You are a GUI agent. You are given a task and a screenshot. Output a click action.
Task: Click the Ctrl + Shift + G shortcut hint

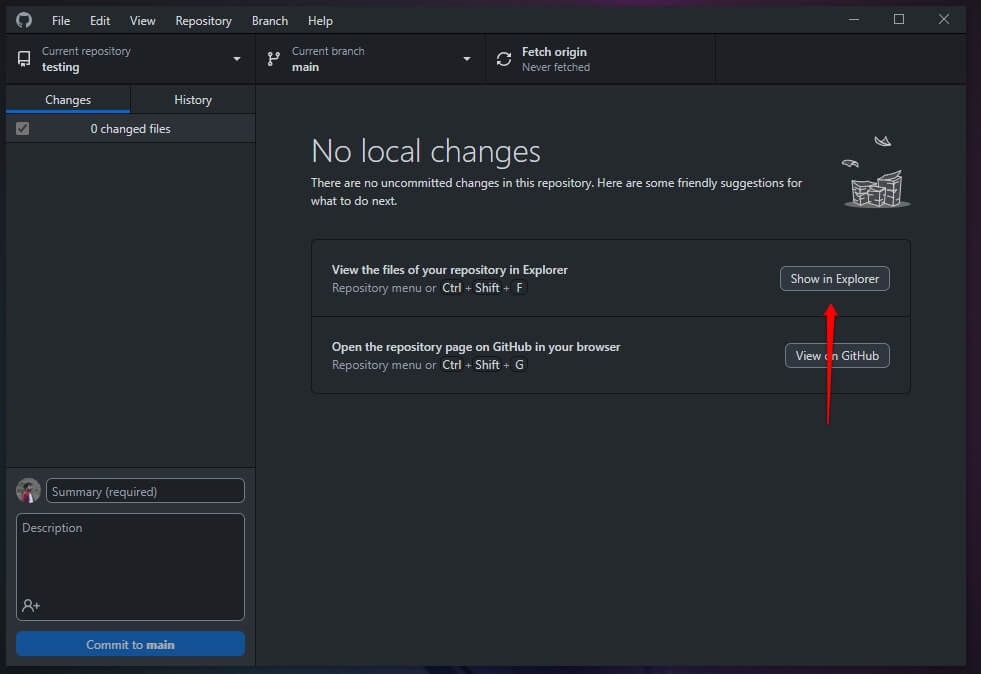pyautogui.click(x=483, y=365)
